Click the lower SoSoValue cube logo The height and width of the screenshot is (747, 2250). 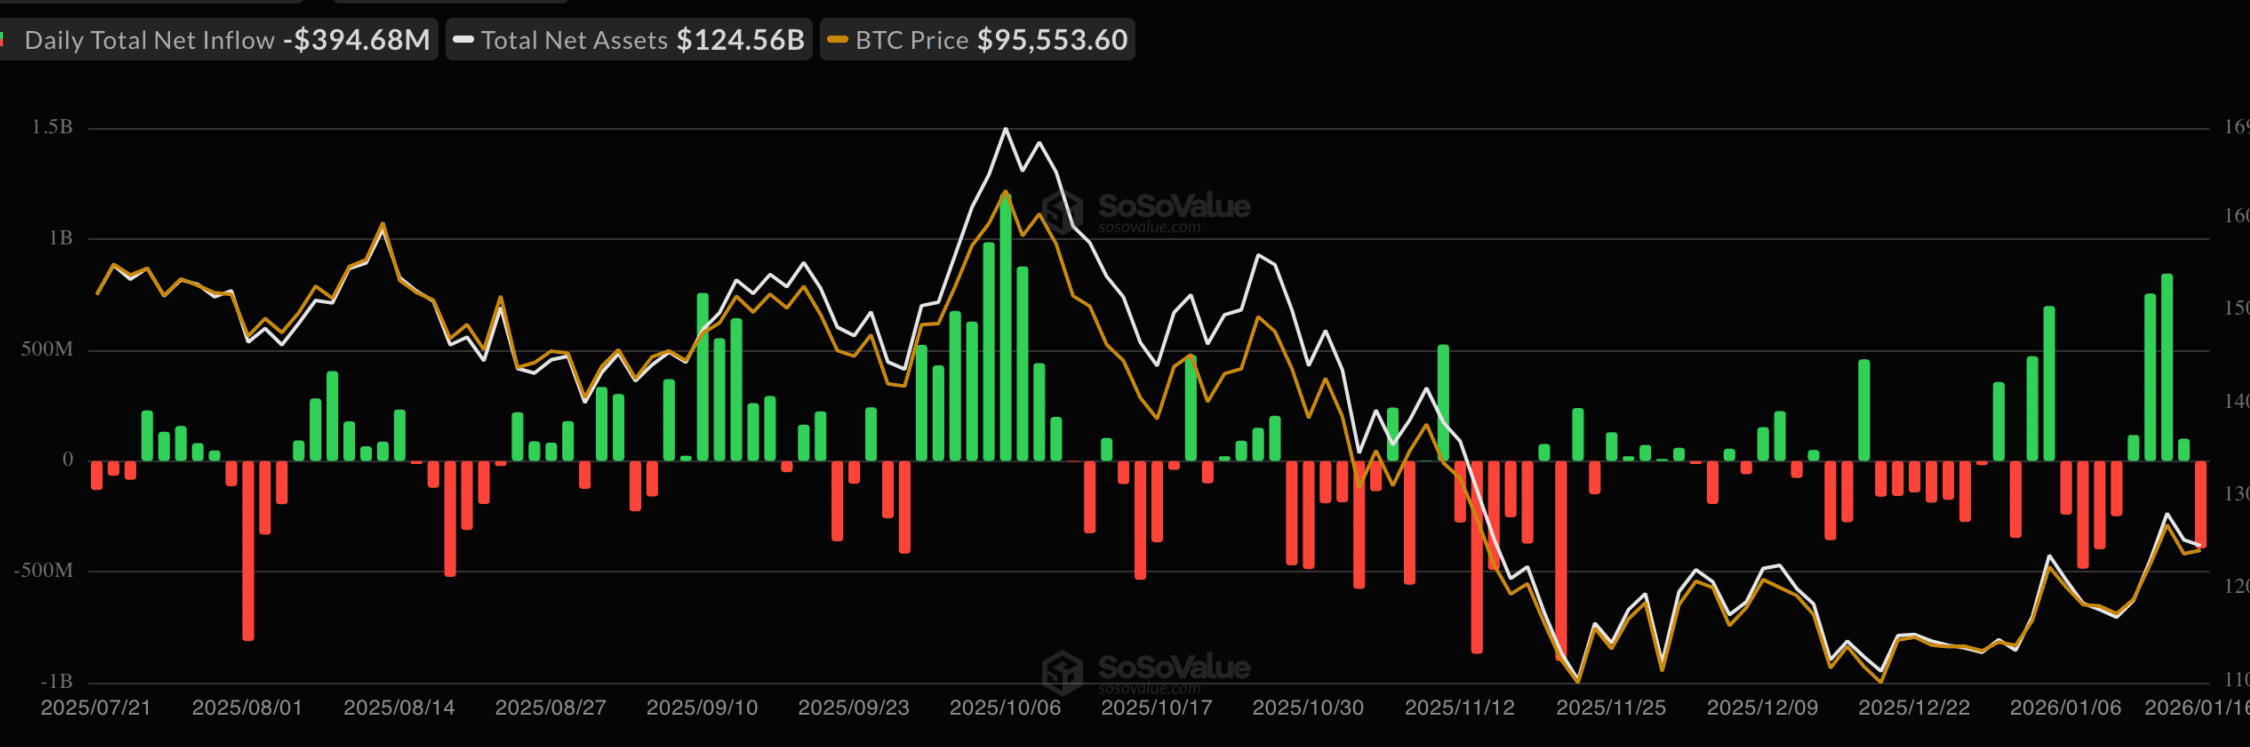pos(1062,671)
